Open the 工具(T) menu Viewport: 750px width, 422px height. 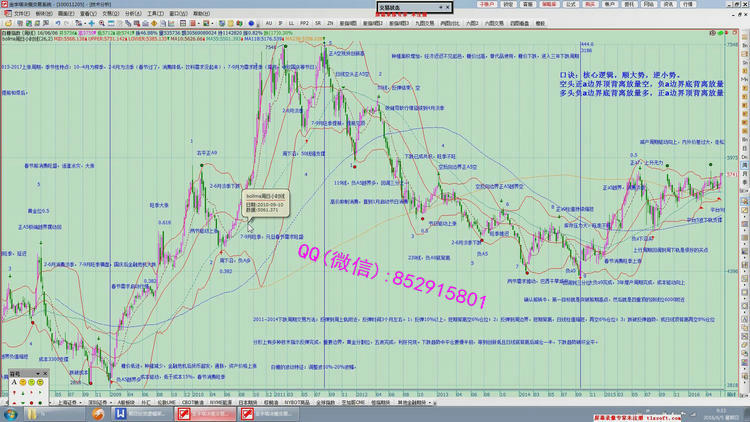tap(155, 13)
